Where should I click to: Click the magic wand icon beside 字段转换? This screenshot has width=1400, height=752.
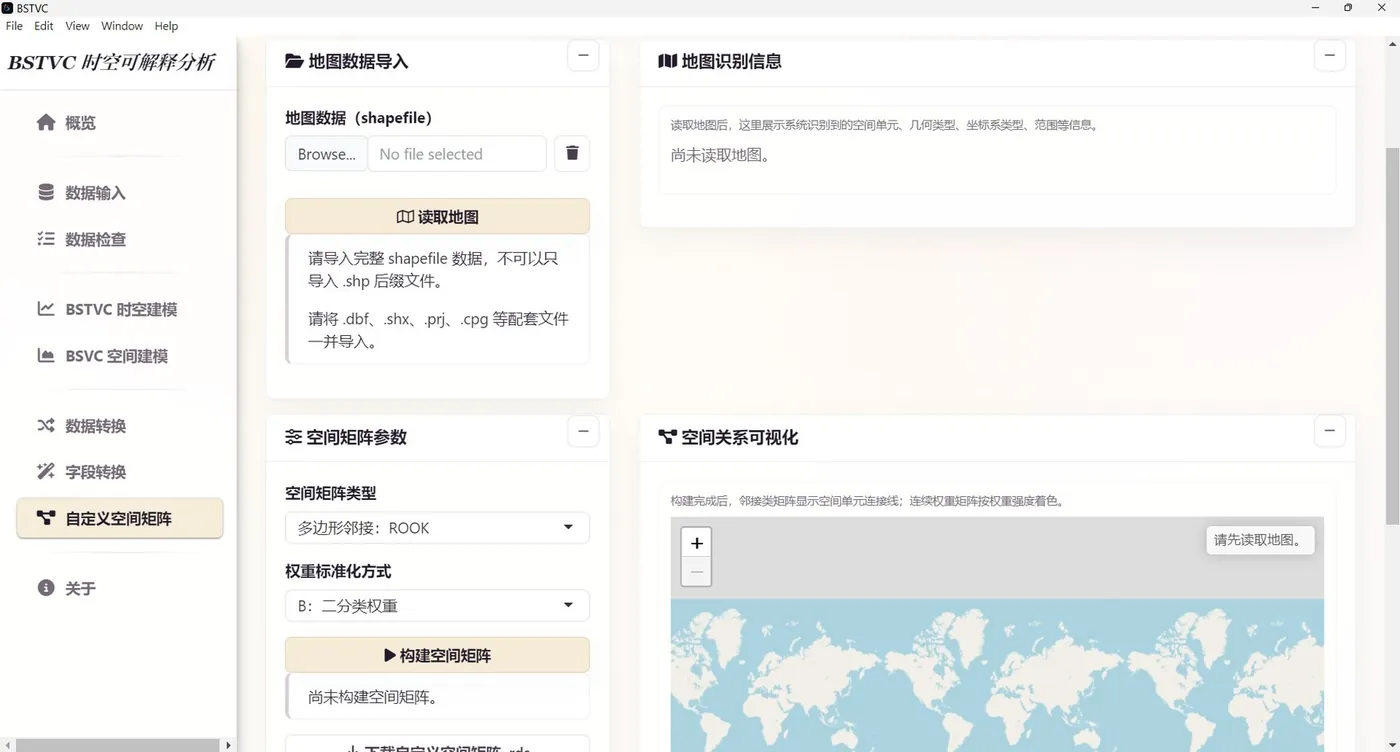tap(46, 471)
